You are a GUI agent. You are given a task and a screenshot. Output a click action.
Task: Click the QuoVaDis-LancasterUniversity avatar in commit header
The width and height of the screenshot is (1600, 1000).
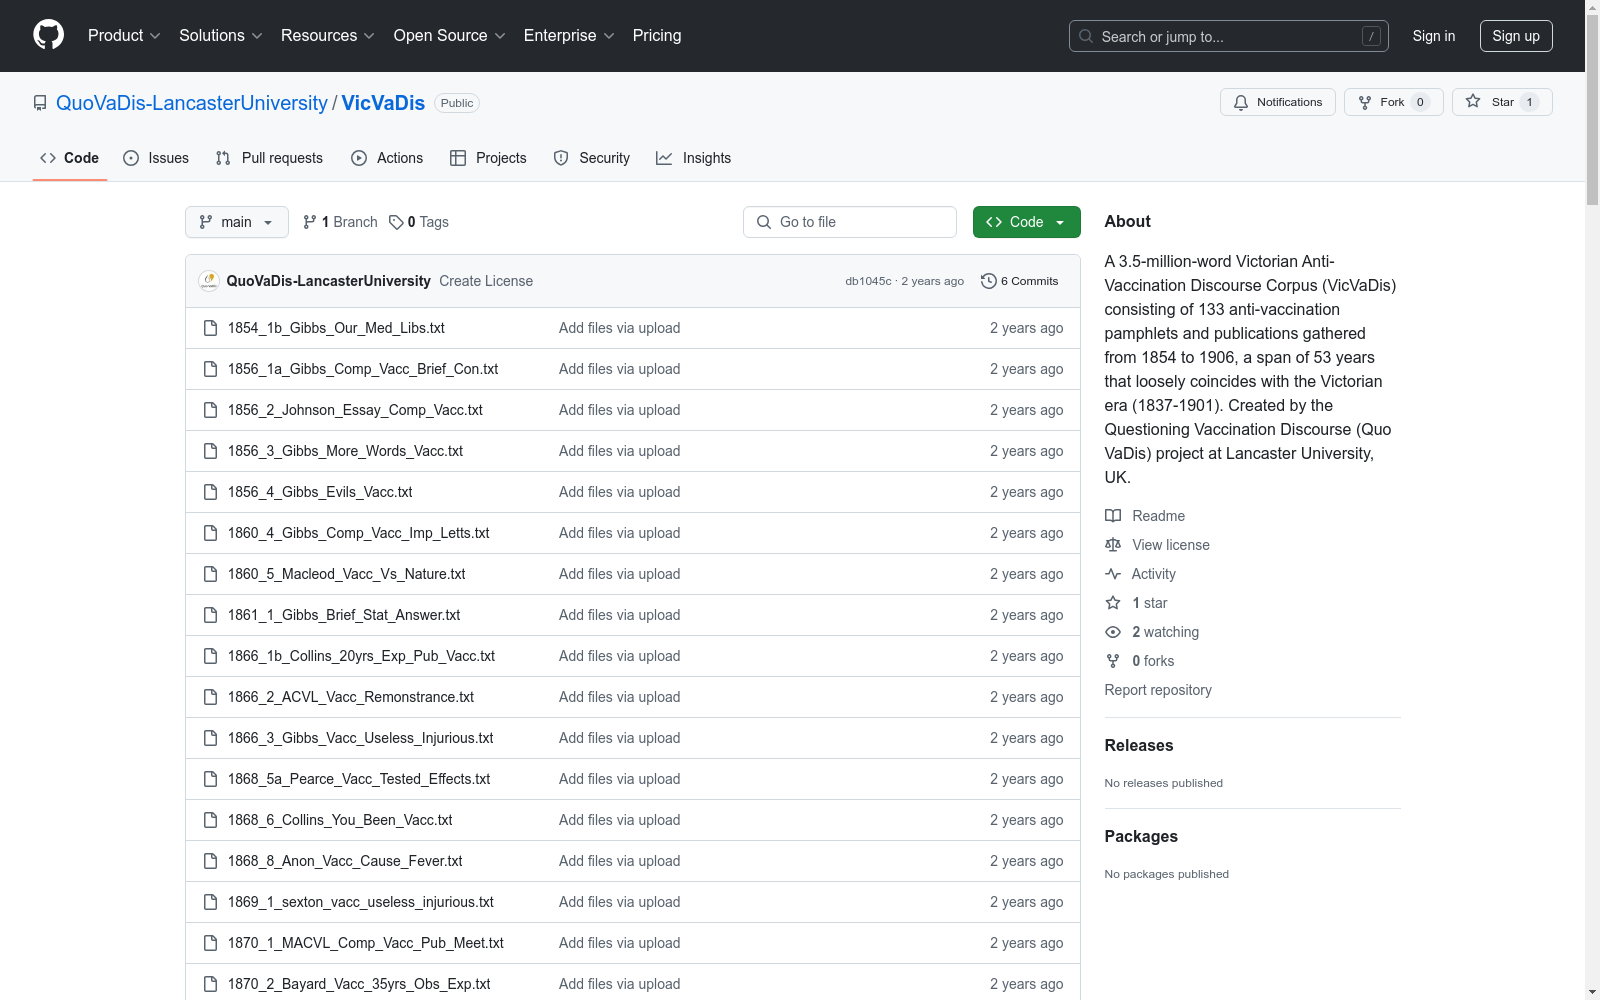click(209, 281)
